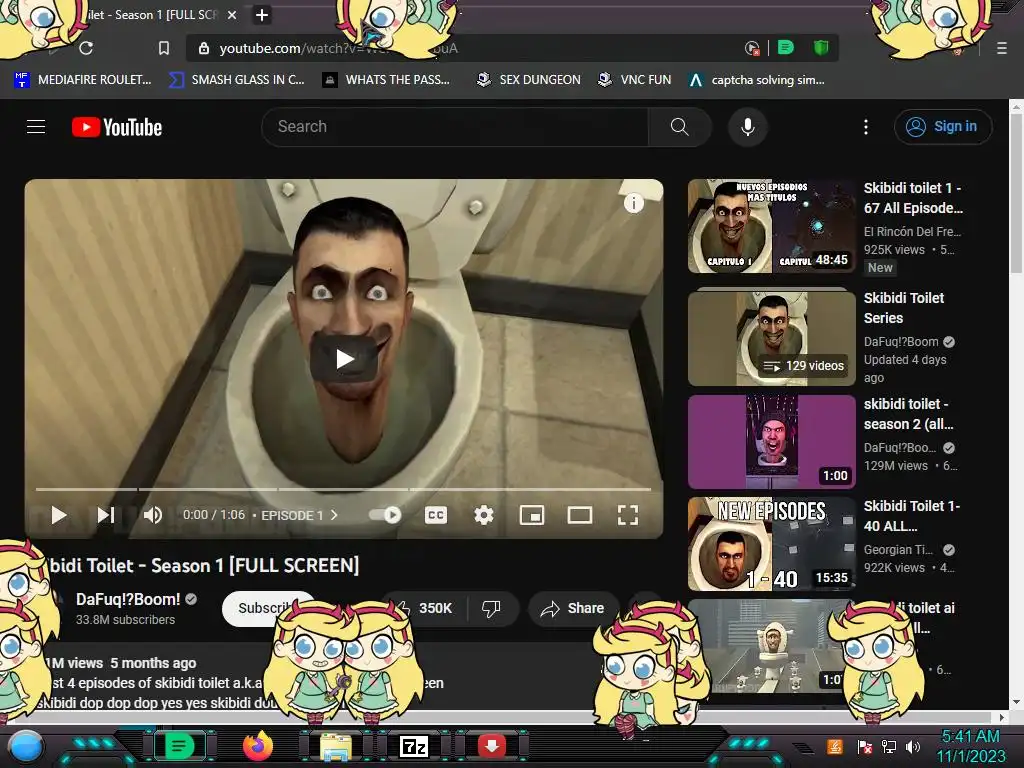The width and height of the screenshot is (1024, 768).
Task: Open the YouTube three-dot settings menu
Action: (866, 127)
